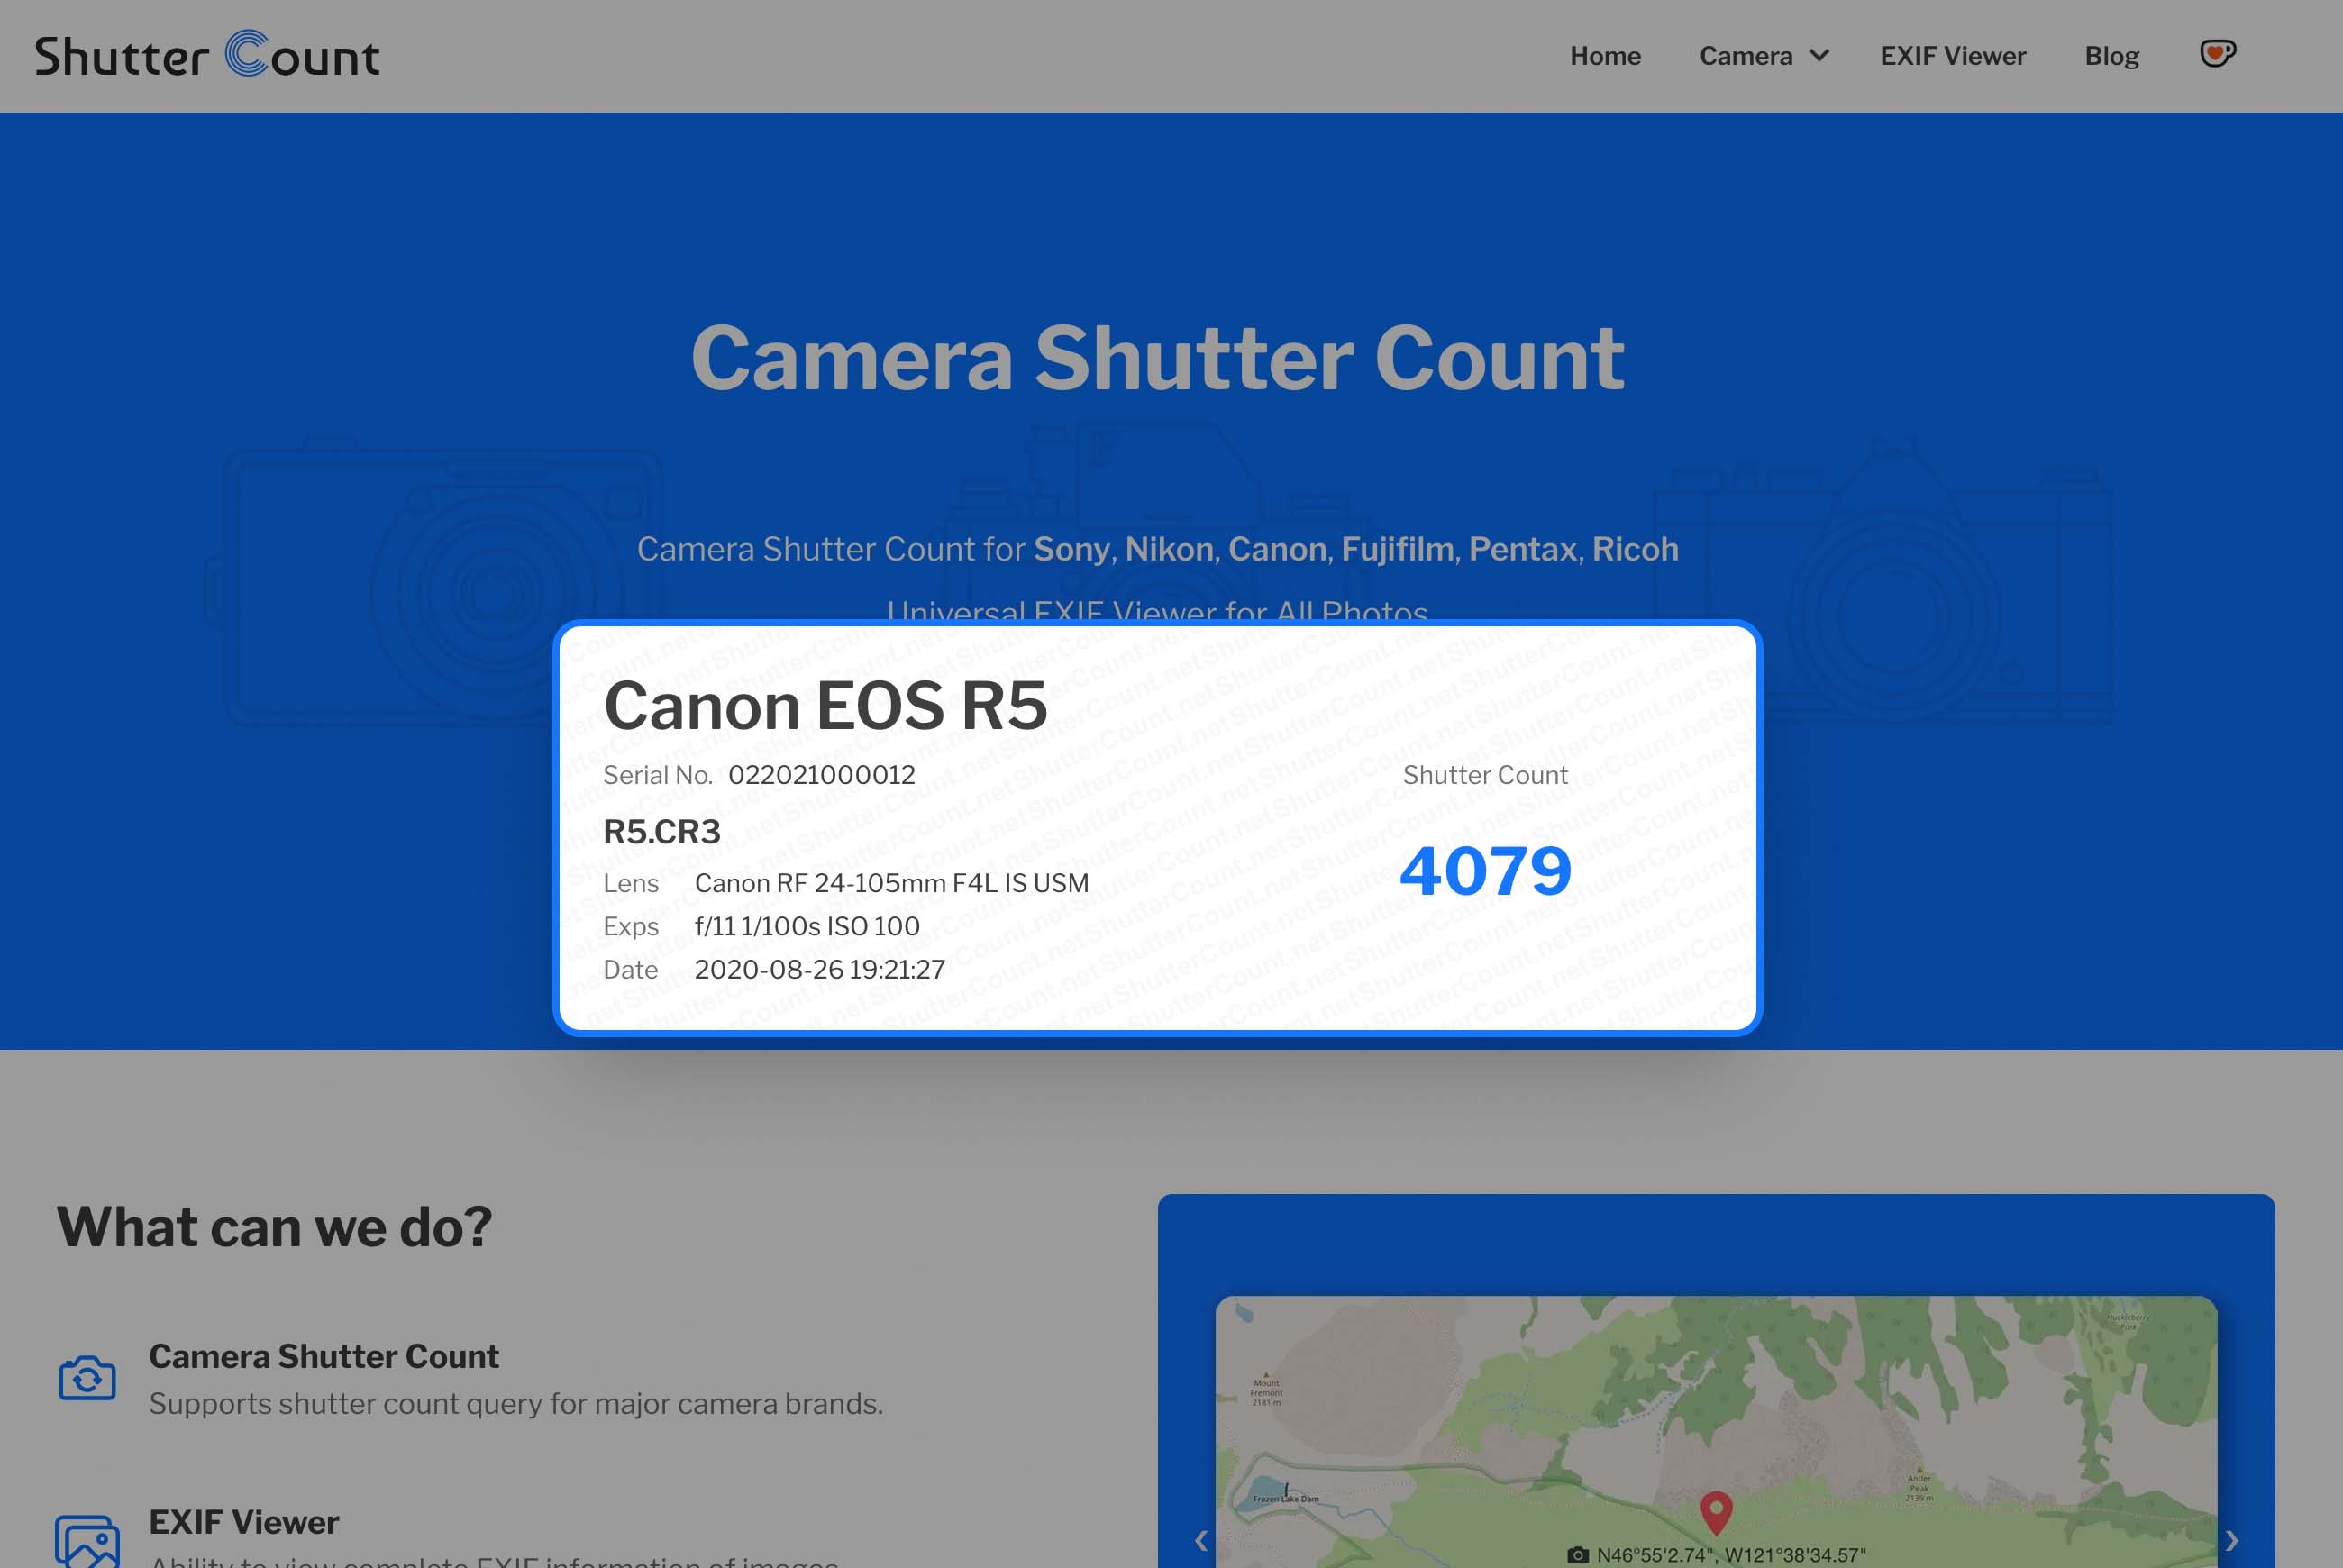This screenshot has height=1568, width=2343.
Task: Click the Sony brand link
Action: click(x=1071, y=549)
